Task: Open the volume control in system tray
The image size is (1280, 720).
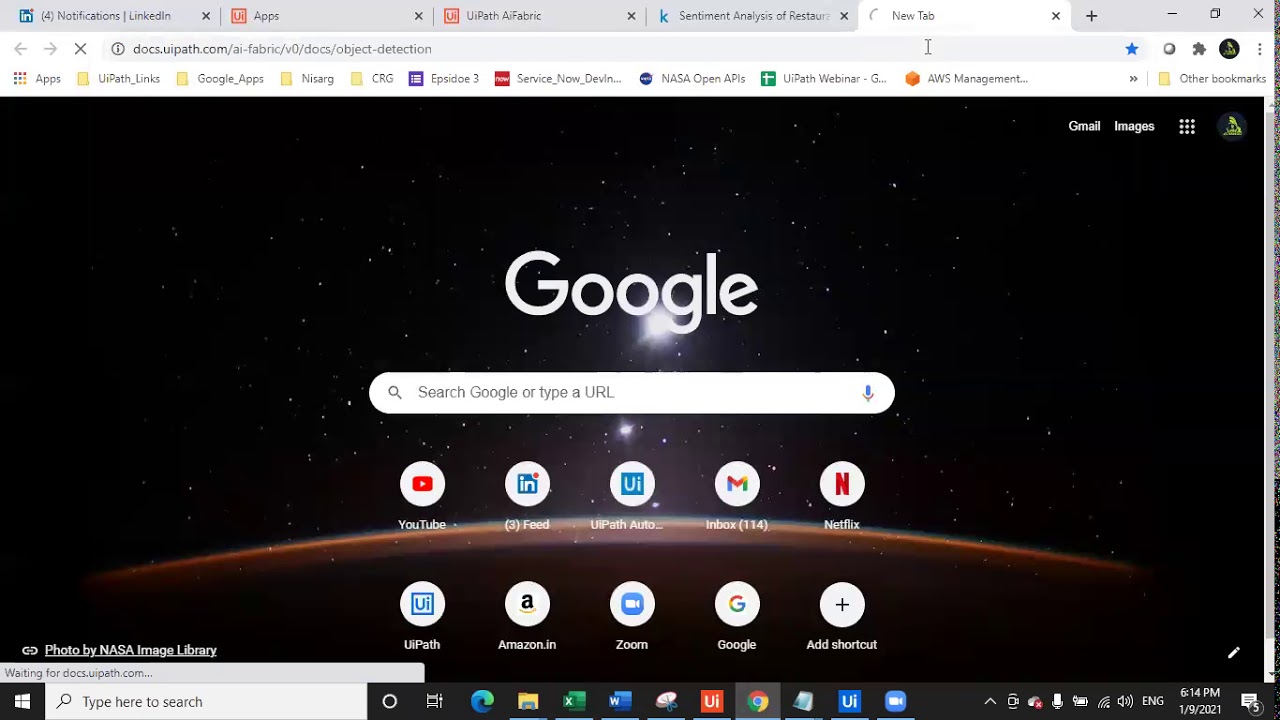Action: (x=1125, y=701)
